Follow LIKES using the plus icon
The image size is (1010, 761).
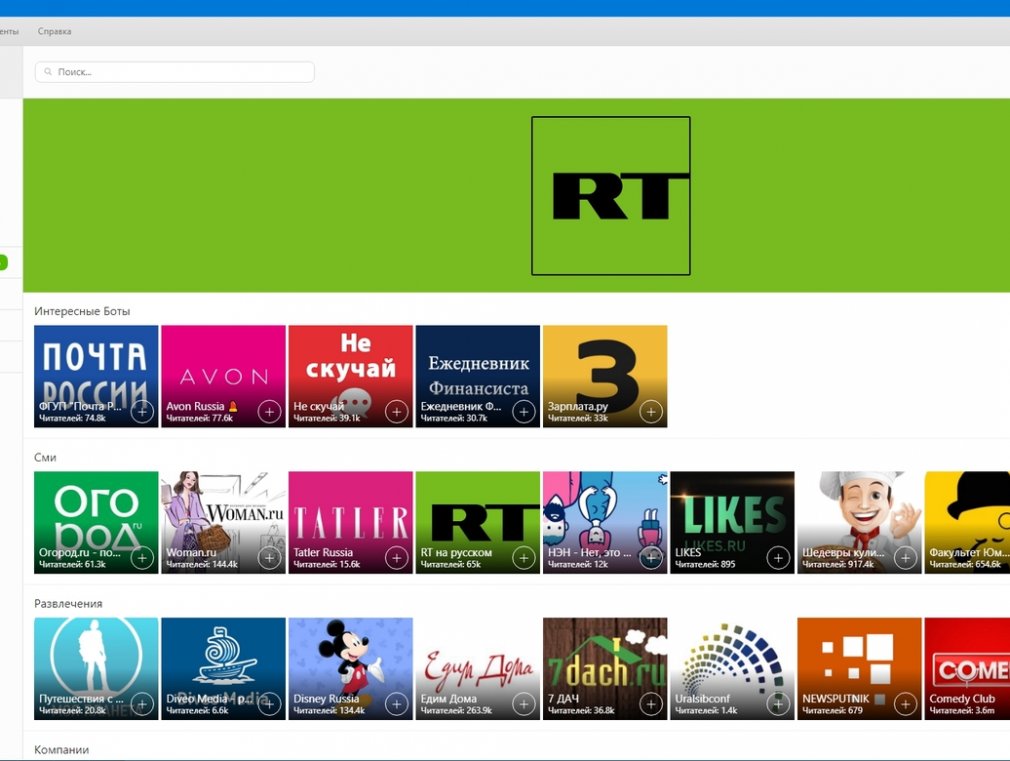point(778,557)
